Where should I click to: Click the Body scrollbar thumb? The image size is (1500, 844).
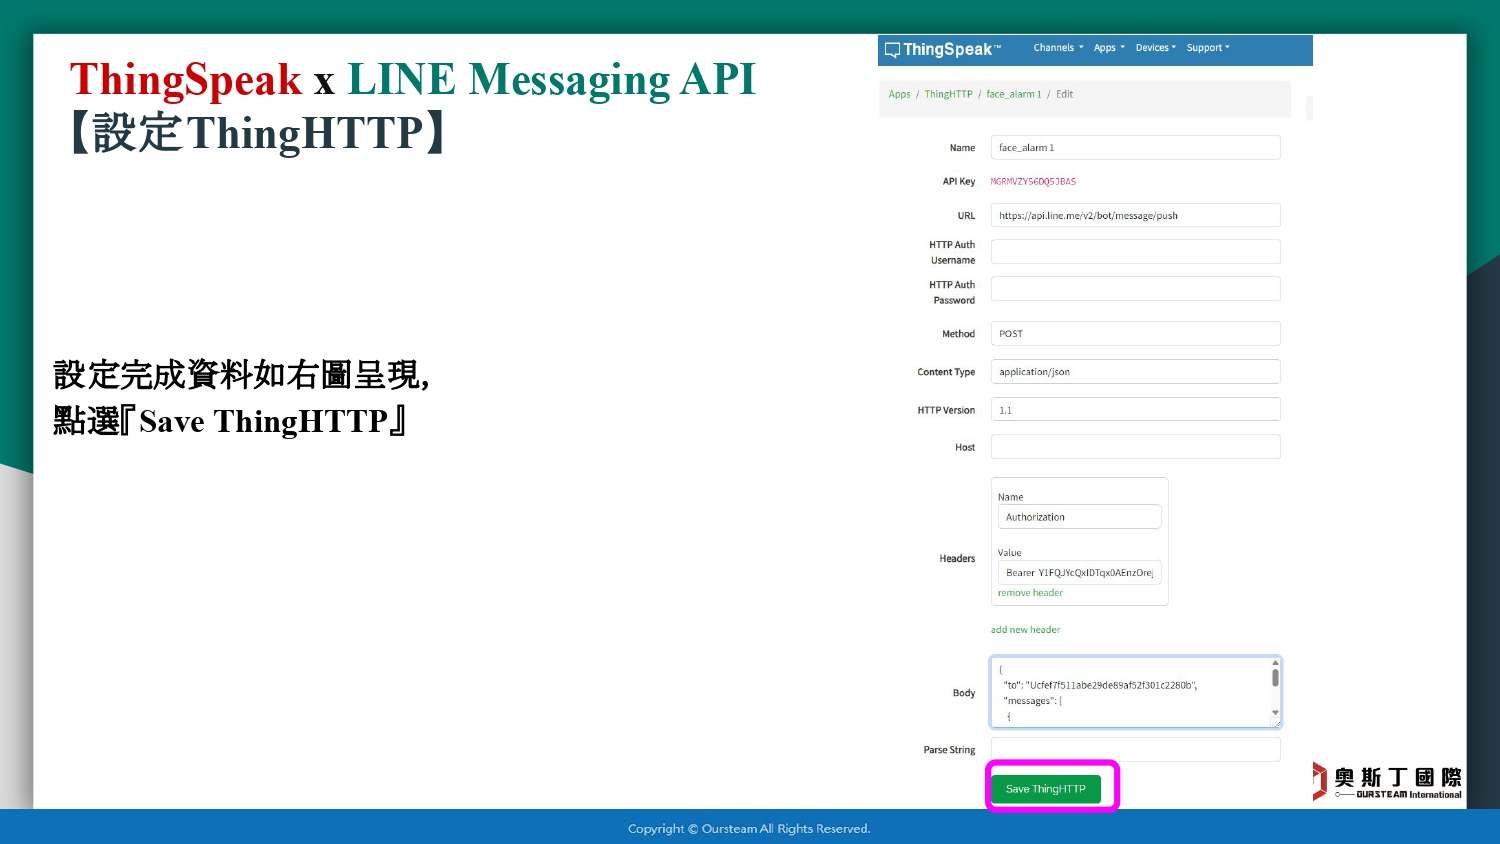(1275, 678)
